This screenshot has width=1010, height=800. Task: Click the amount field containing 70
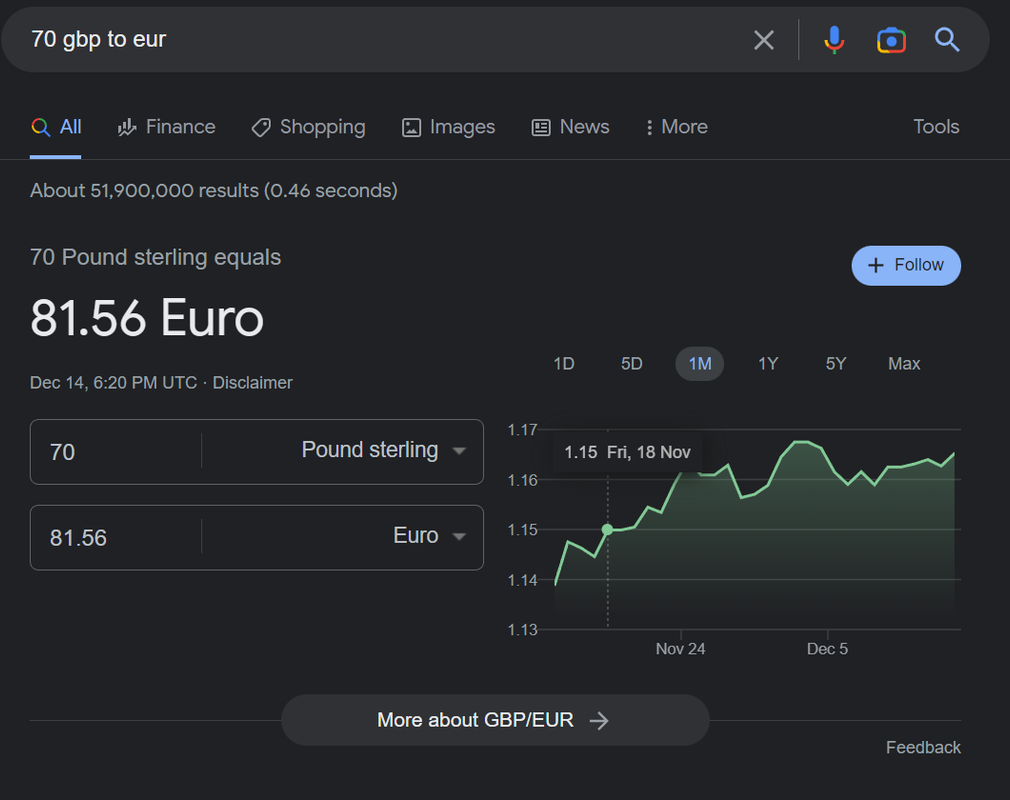[115, 452]
